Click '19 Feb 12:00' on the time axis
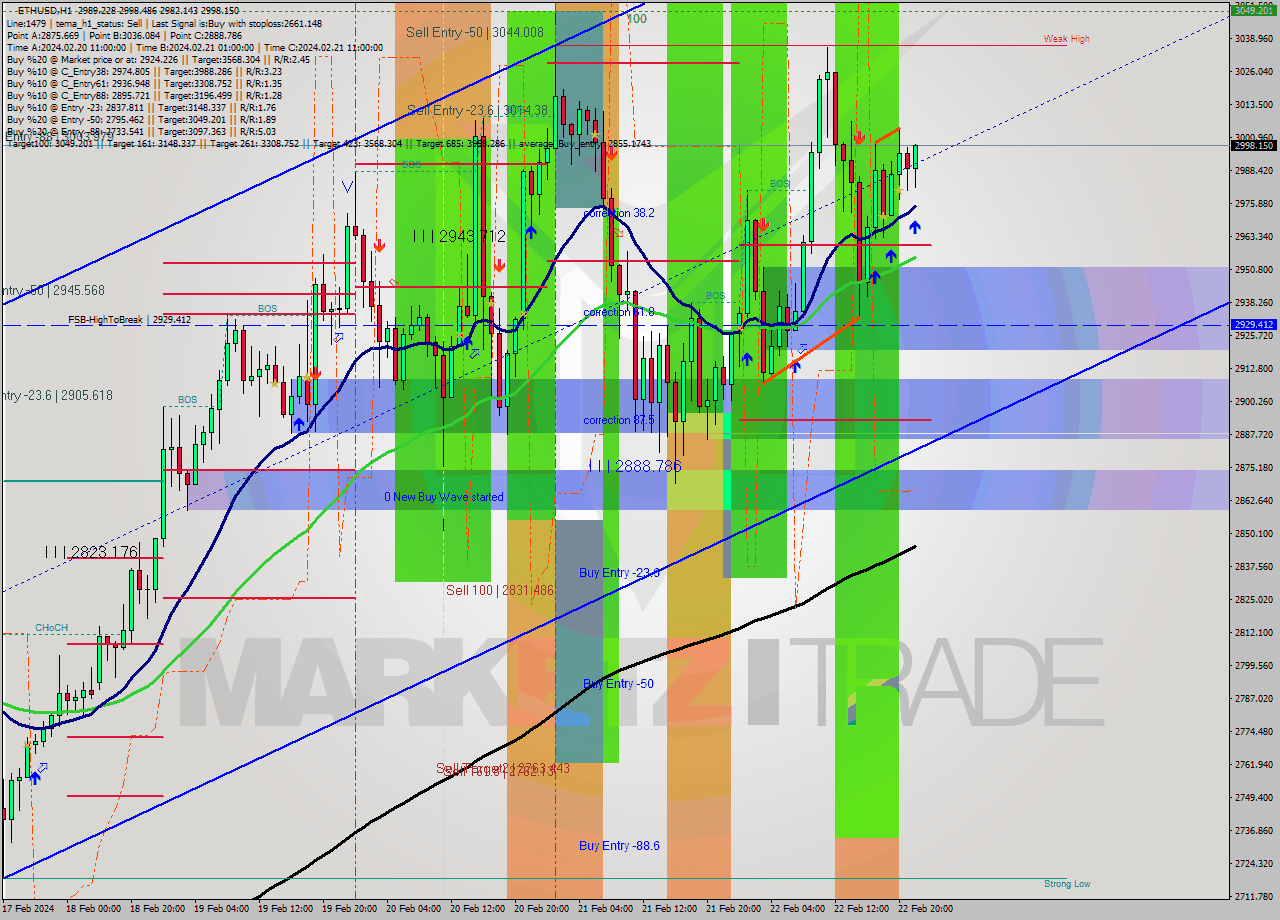The width and height of the screenshot is (1280, 920). [285, 909]
